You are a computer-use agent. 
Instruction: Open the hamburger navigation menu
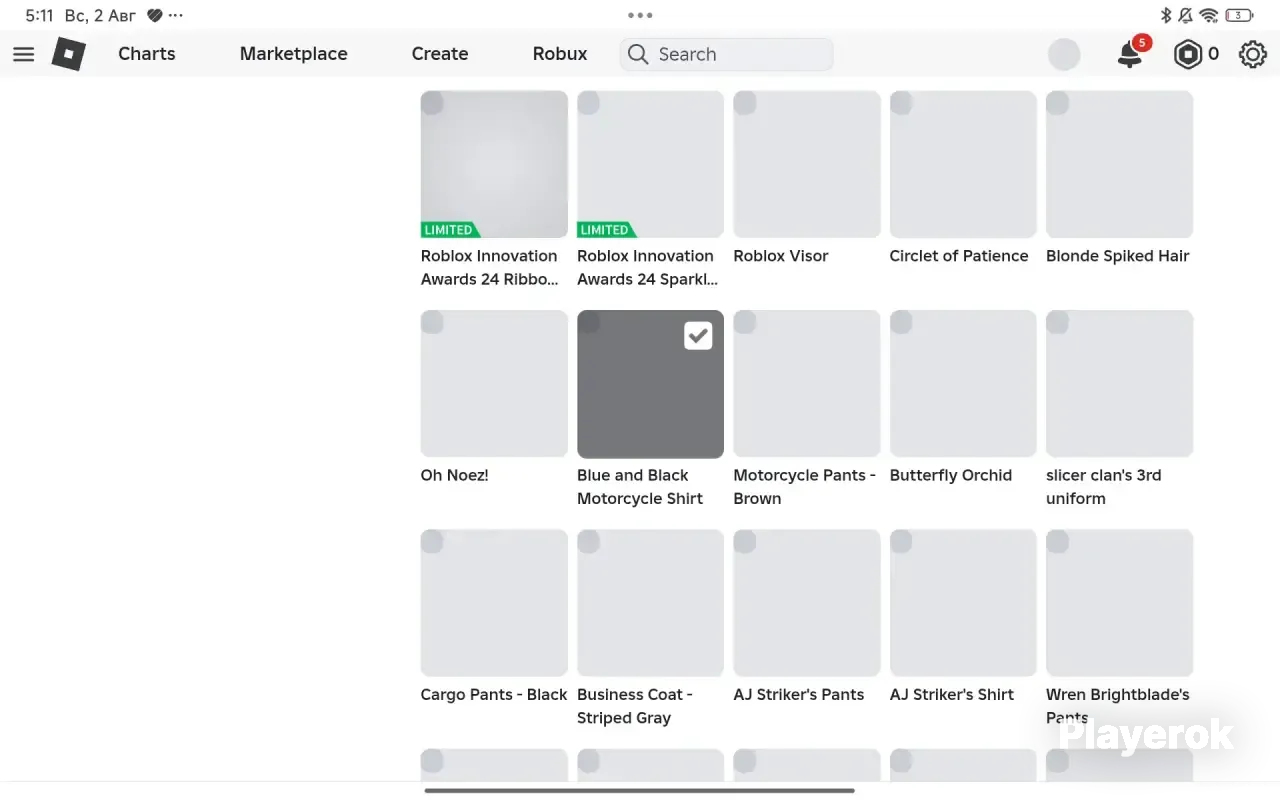(x=24, y=54)
